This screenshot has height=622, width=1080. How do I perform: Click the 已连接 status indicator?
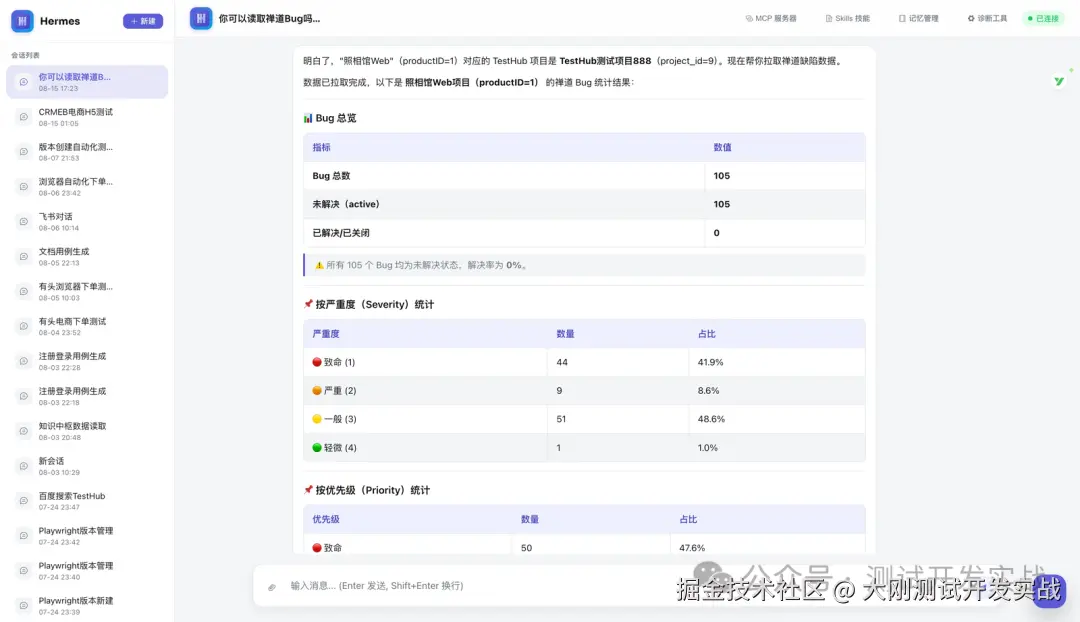point(1043,19)
